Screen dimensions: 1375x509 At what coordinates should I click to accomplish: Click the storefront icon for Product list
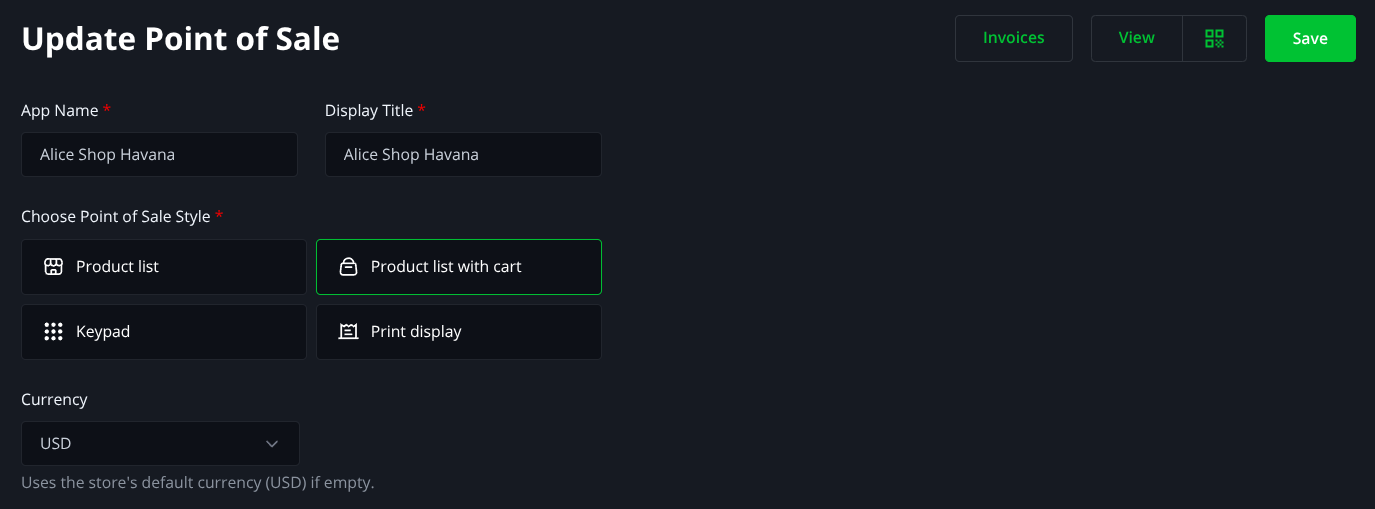54,267
